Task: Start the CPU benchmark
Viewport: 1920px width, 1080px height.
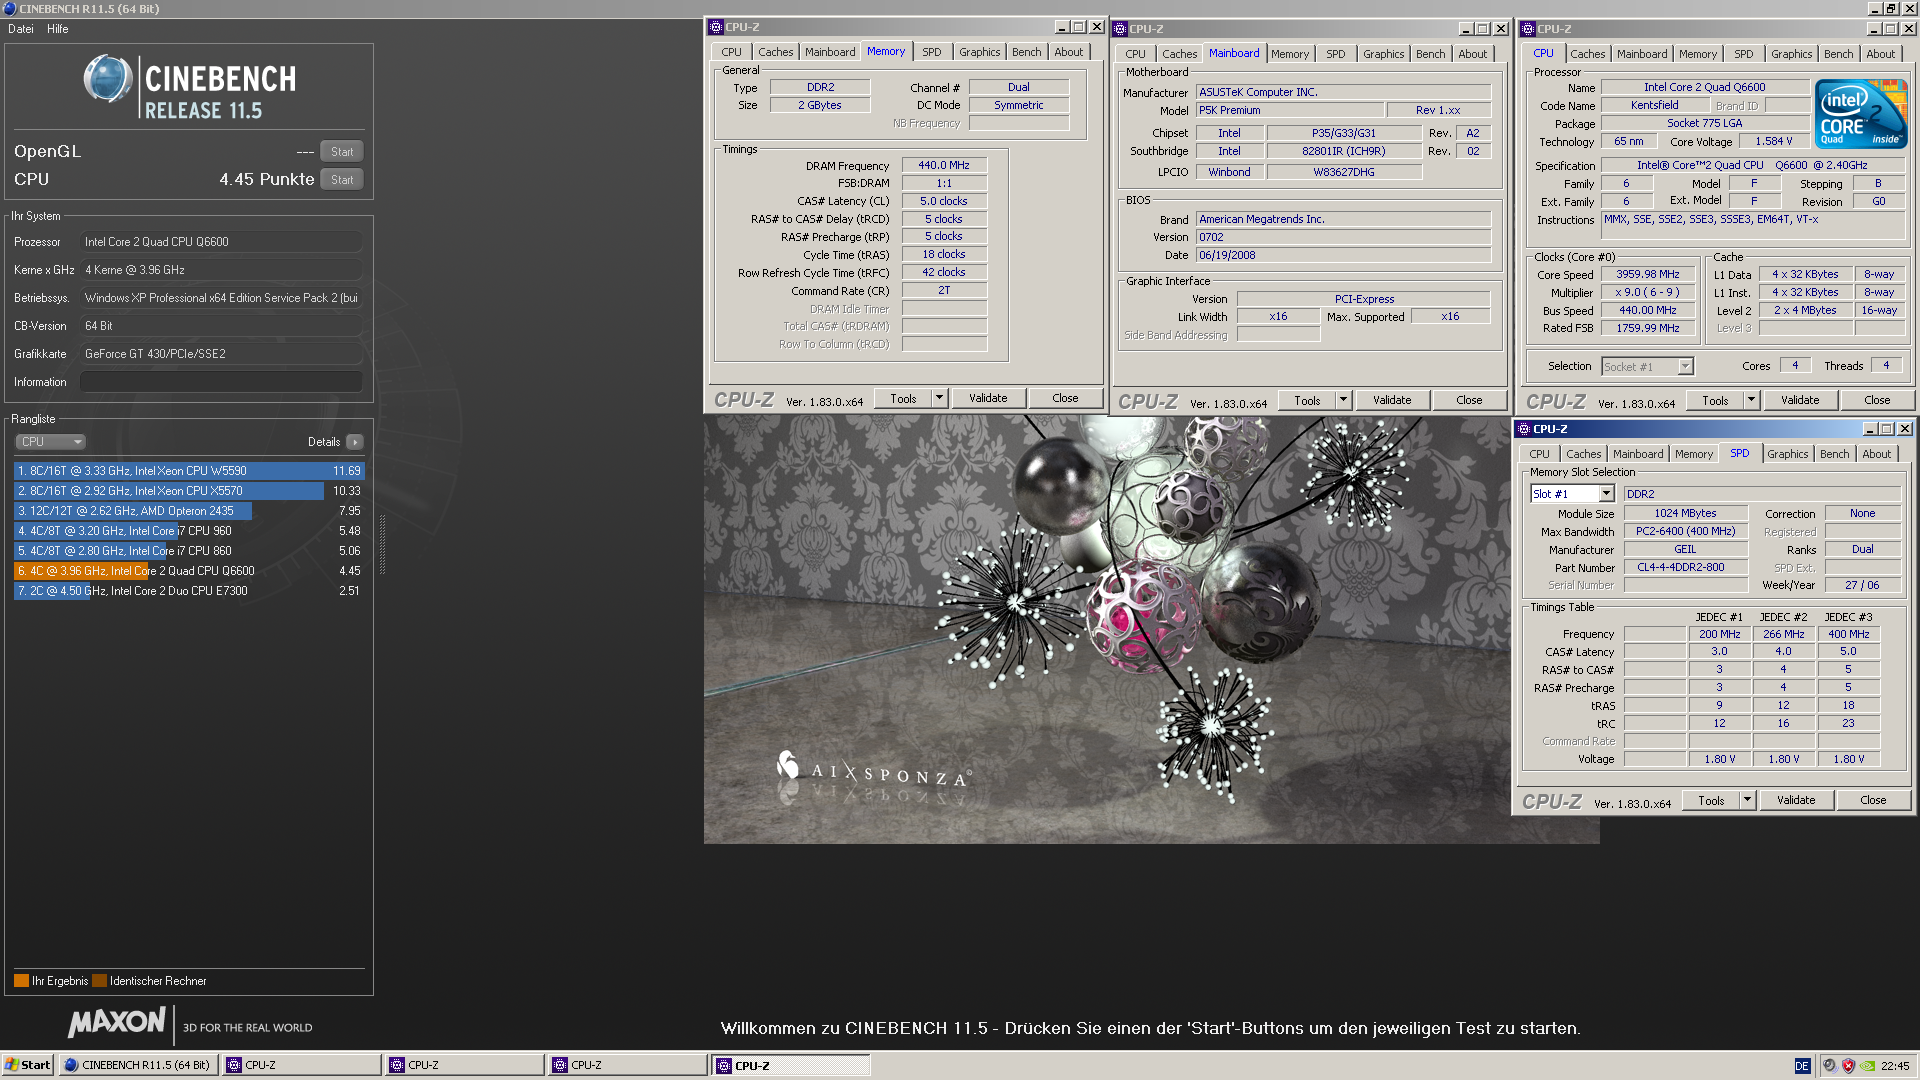Action: point(342,180)
